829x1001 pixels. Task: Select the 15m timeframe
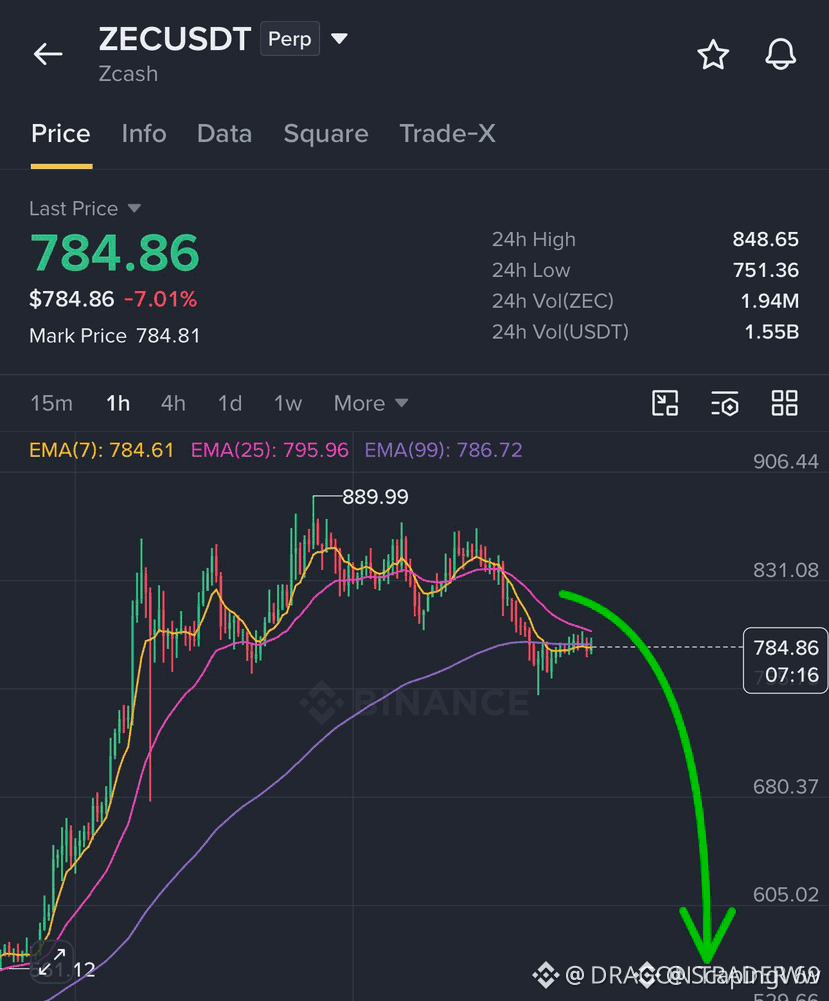click(x=52, y=403)
